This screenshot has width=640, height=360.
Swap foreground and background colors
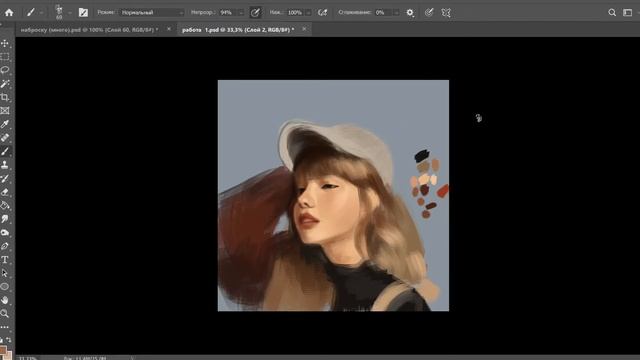(9, 340)
